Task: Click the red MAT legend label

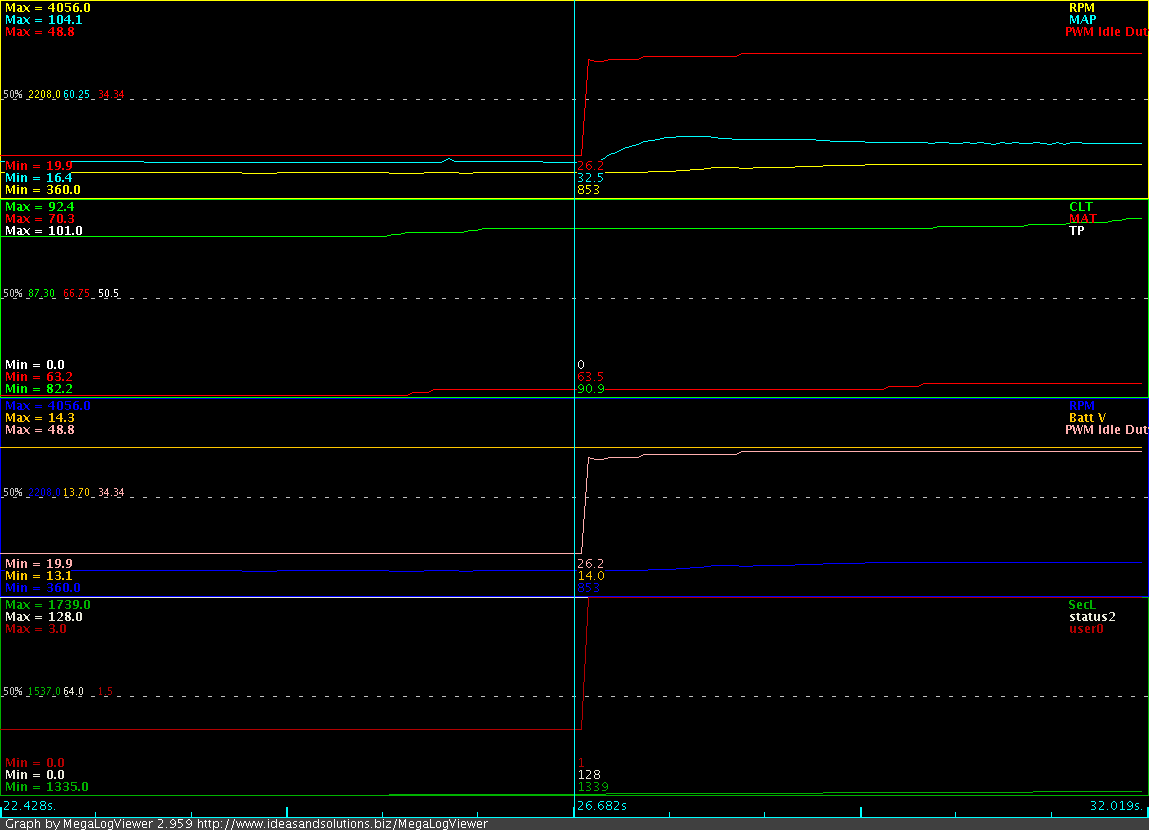Action: click(x=1082, y=219)
